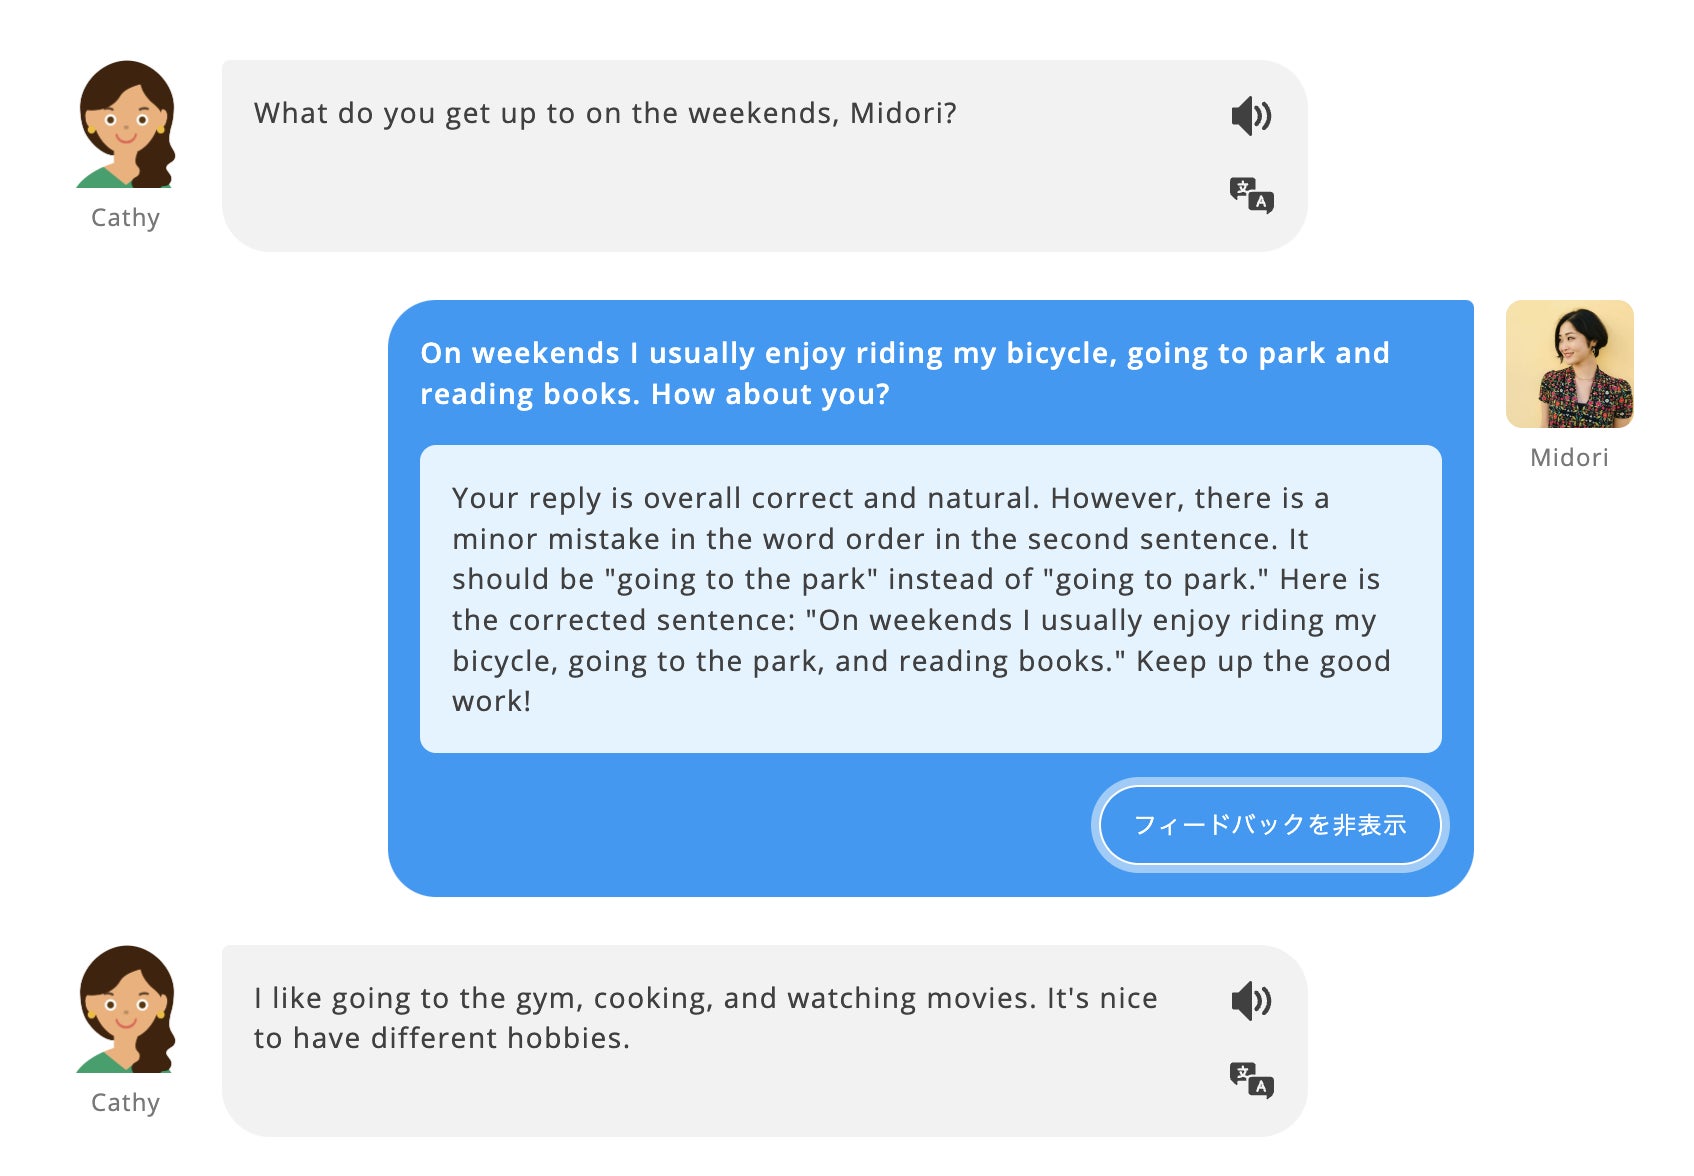Screen dimensions: 1694x1176
Task: Click the Cathy name under the top avatar
Action: pos(125,218)
